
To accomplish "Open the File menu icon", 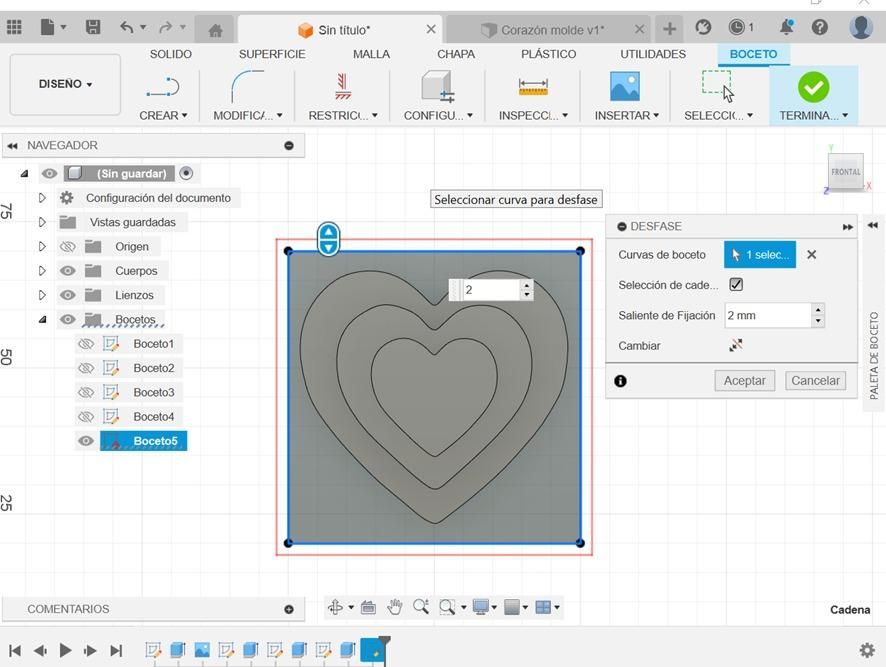I will pos(48,27).
